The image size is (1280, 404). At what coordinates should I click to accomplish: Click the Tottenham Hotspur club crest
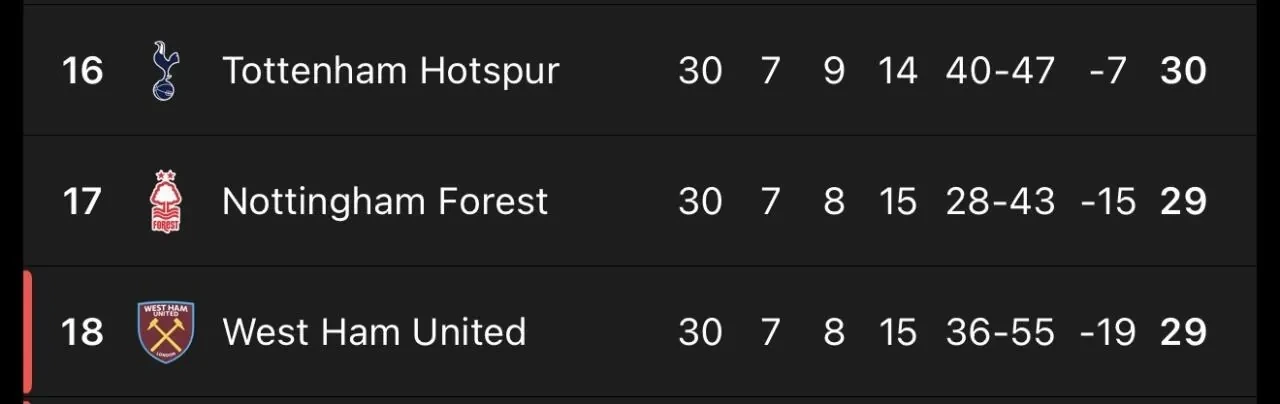pos(165,71)
